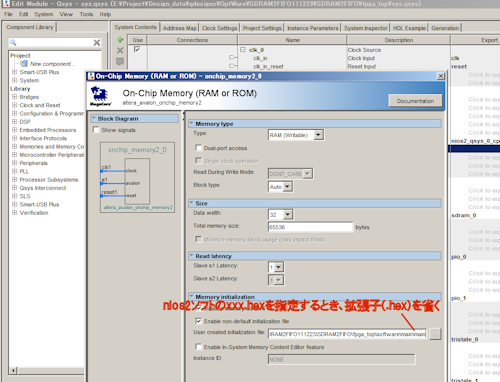
Task: Click the gray X Remove component icon
Action: pos(120,50)
